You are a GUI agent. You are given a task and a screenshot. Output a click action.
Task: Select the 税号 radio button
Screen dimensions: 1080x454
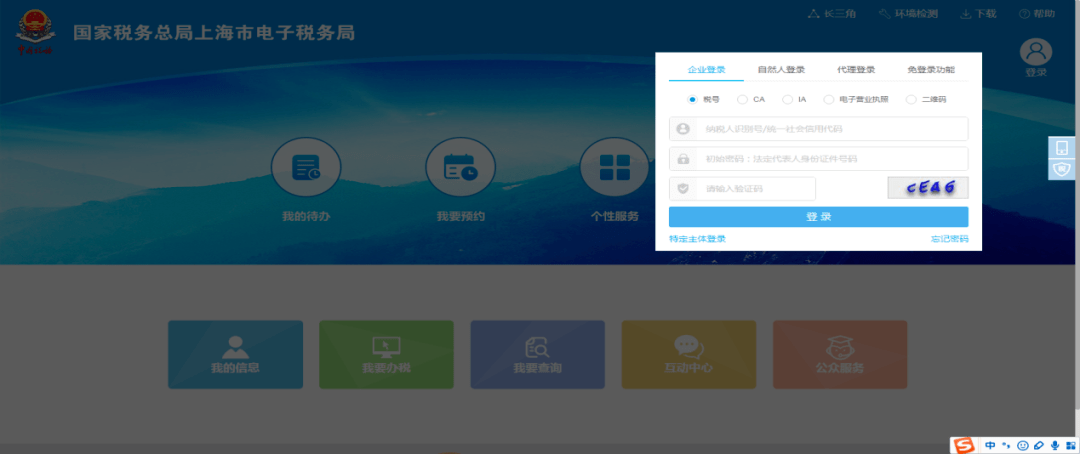coord(692,99)
